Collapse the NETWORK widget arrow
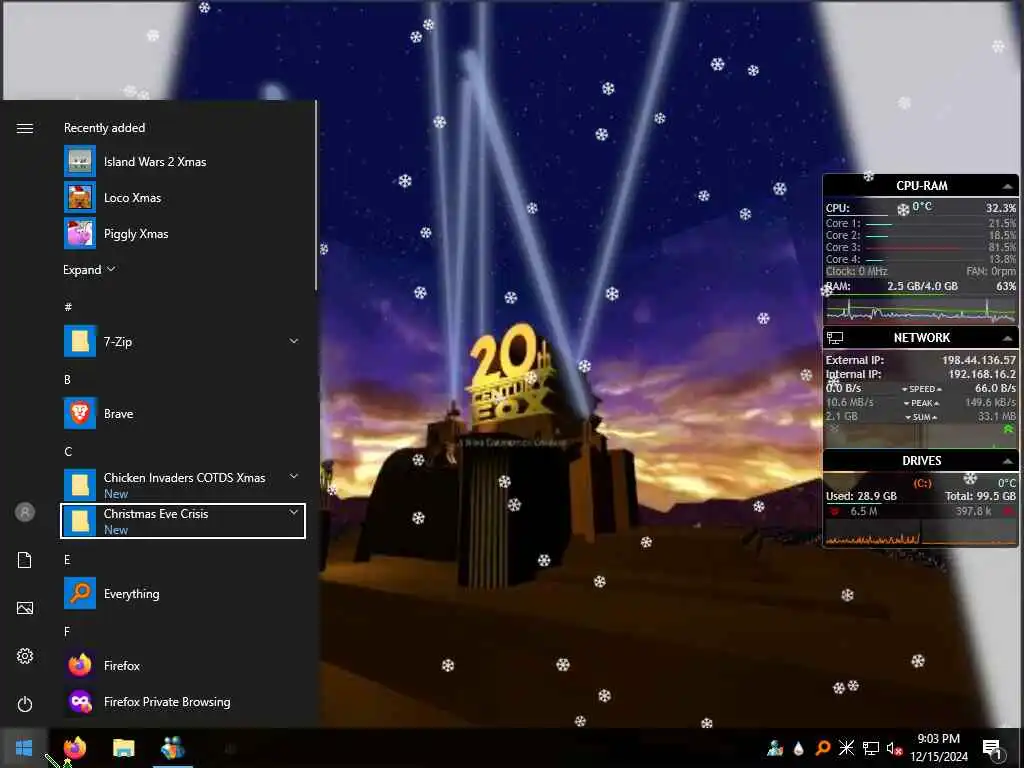 pyautogui.click(x=1008, y=338)
